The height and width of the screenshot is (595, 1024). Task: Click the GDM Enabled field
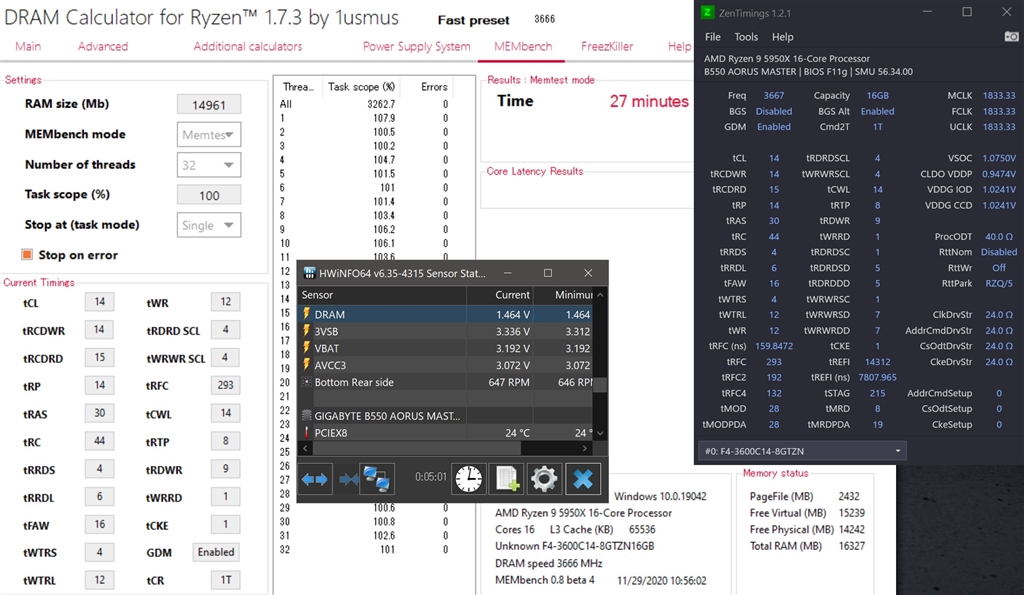(216, 552)
